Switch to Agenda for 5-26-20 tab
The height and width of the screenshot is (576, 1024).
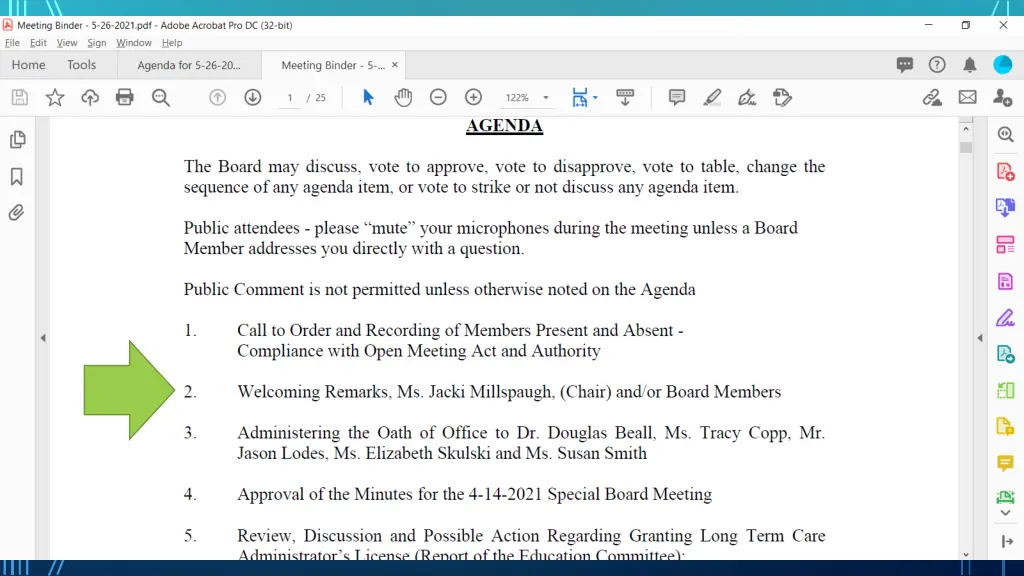tap(189, 65)
